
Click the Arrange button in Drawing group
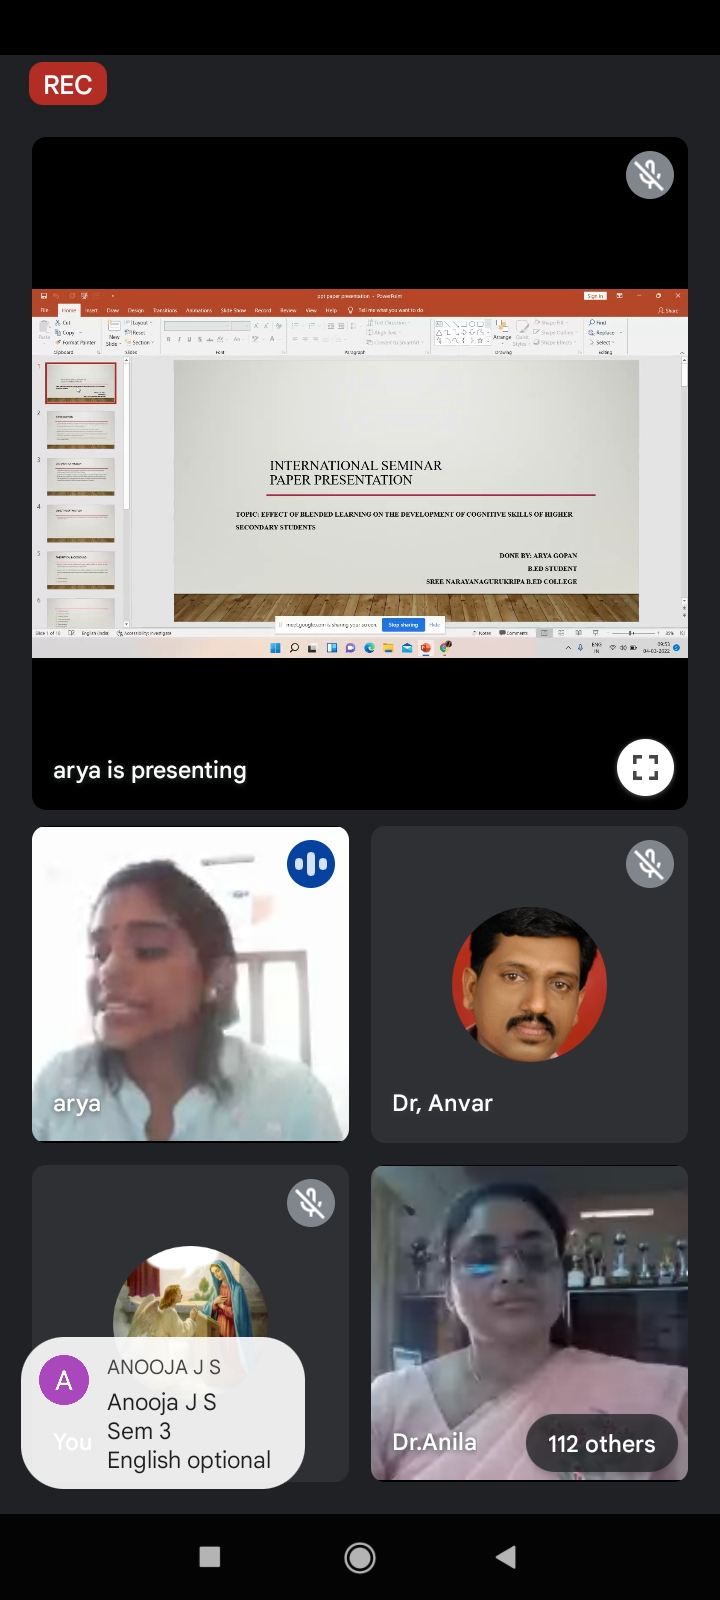[502, 332]
